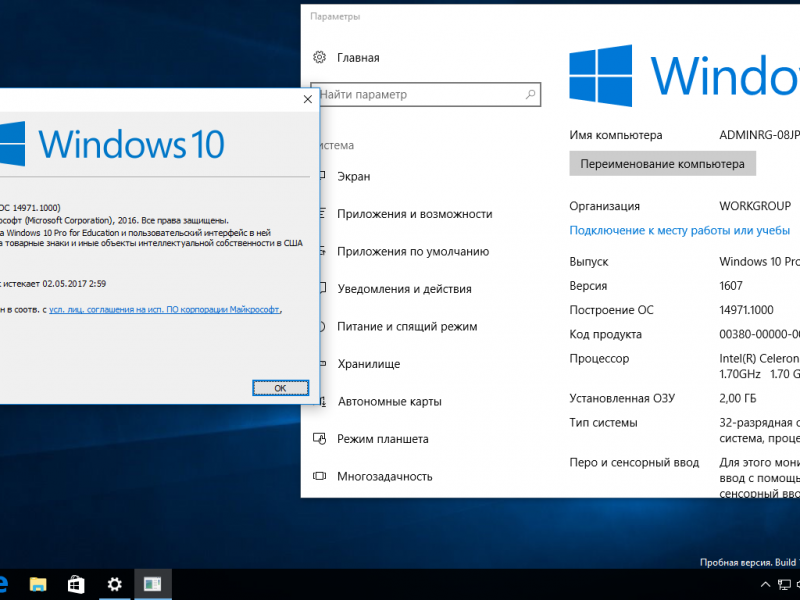Viewport: 800px width, 600px height.
Task: Click the magnifier icon in the settings search box
Action: coord(531,94)
